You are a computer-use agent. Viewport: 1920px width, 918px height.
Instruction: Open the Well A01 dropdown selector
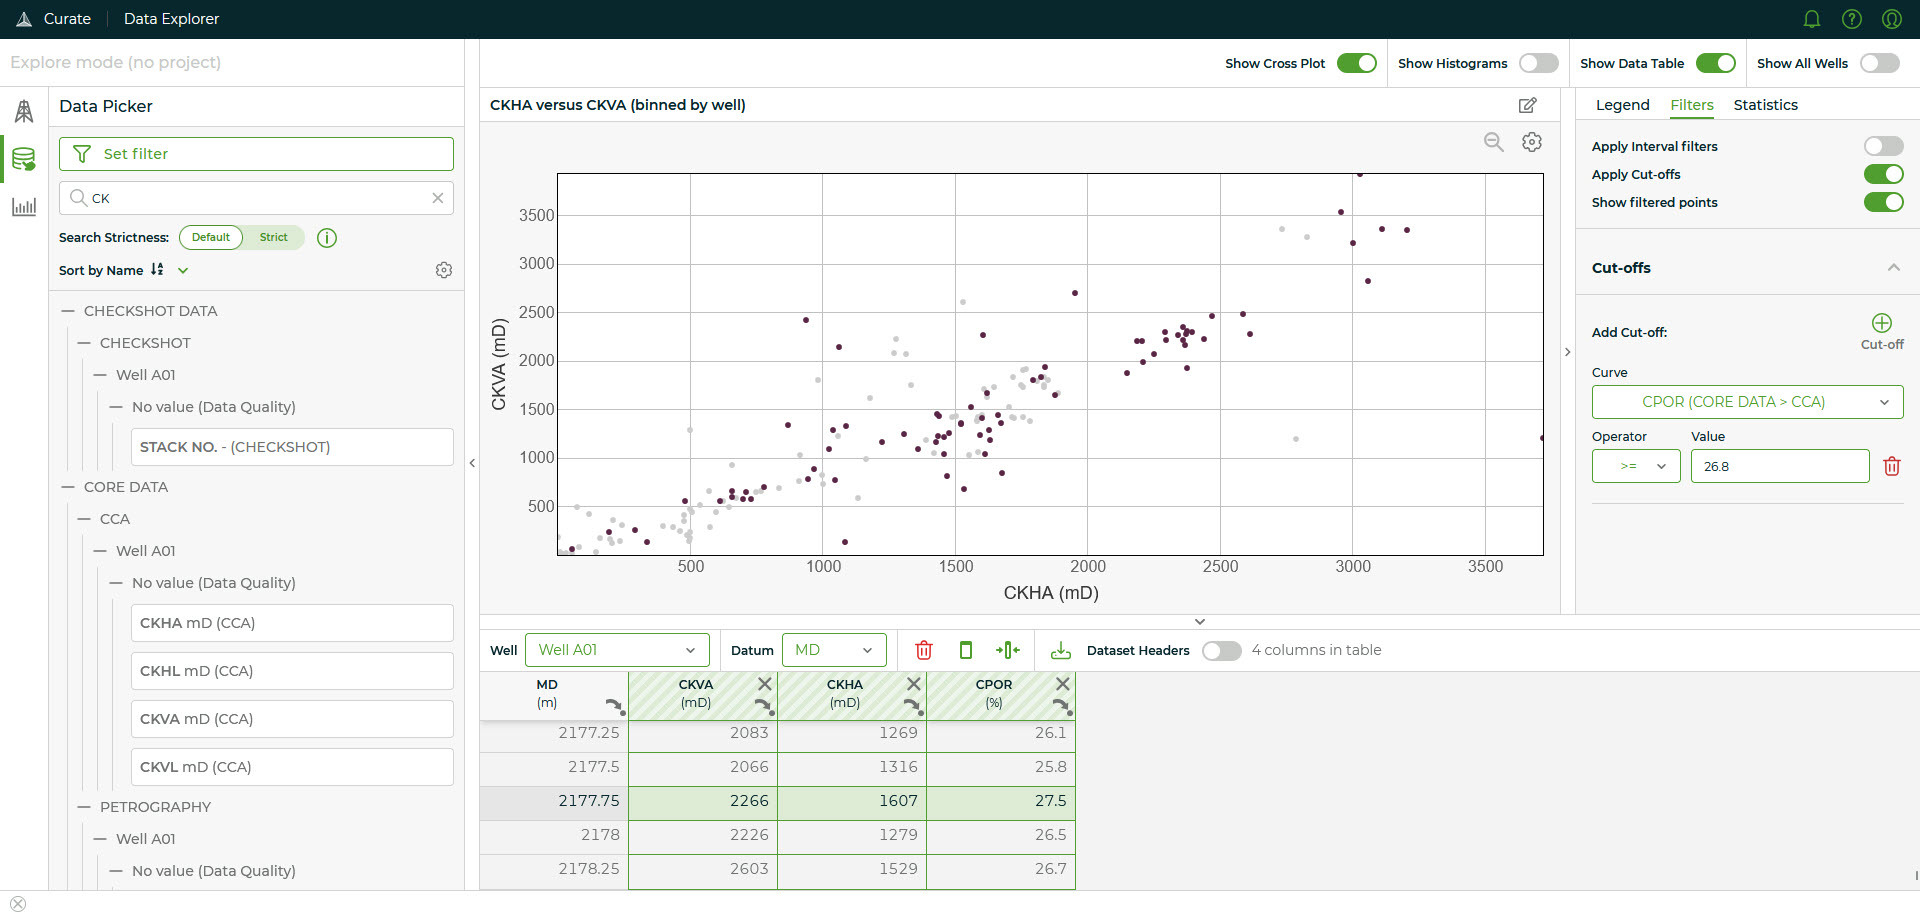tap(616, 650)
